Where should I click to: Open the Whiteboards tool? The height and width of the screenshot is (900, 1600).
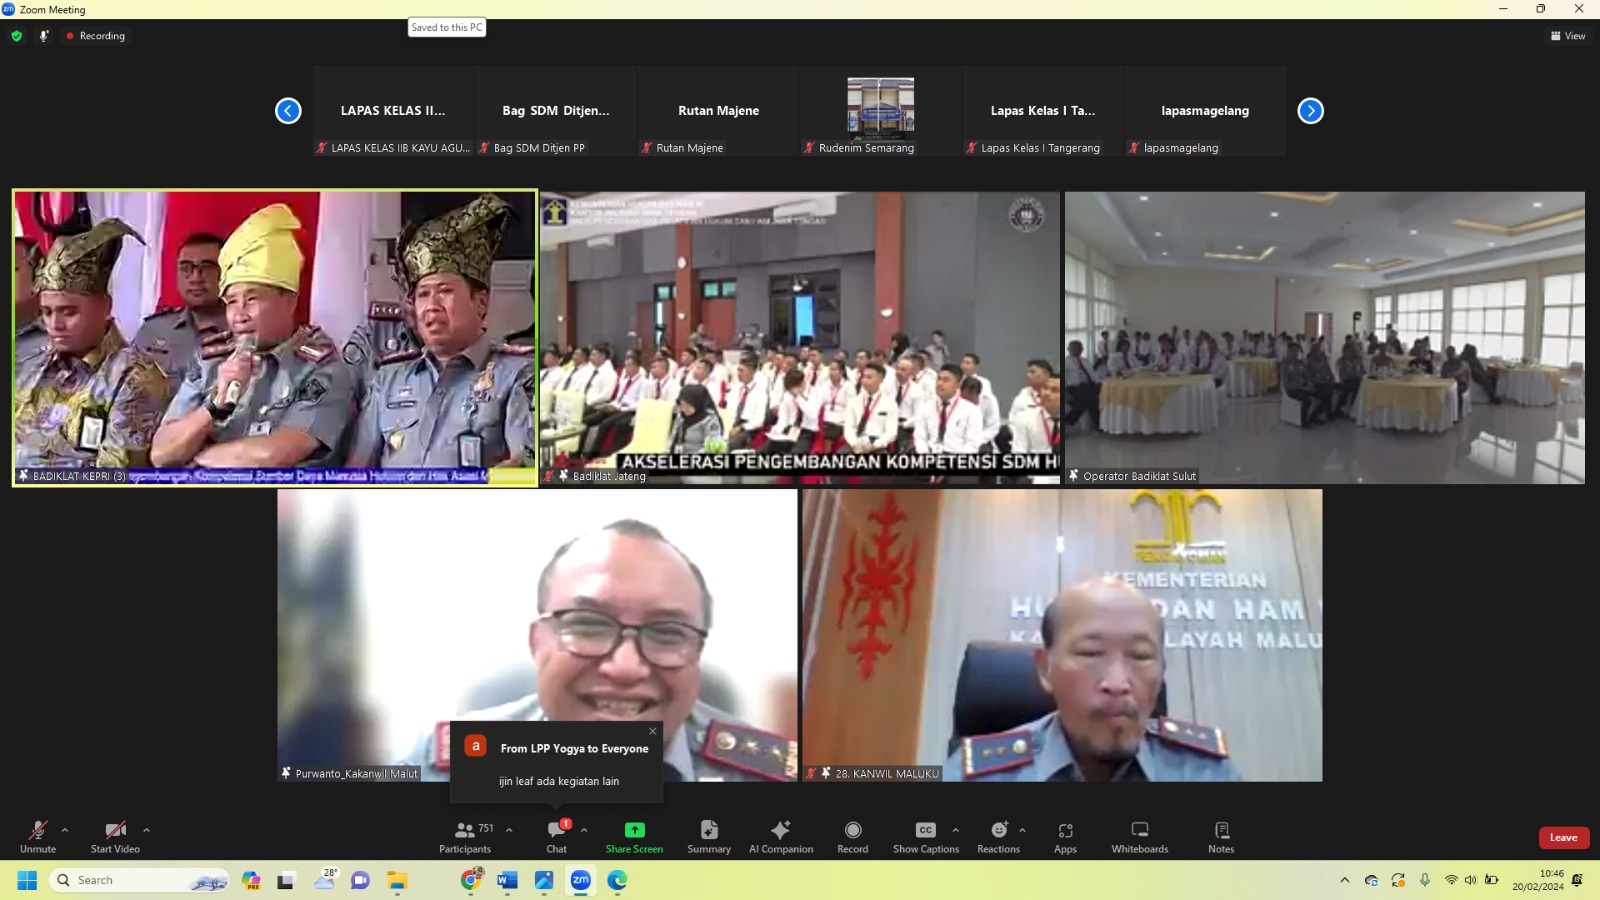click(x=1139, y=836)
